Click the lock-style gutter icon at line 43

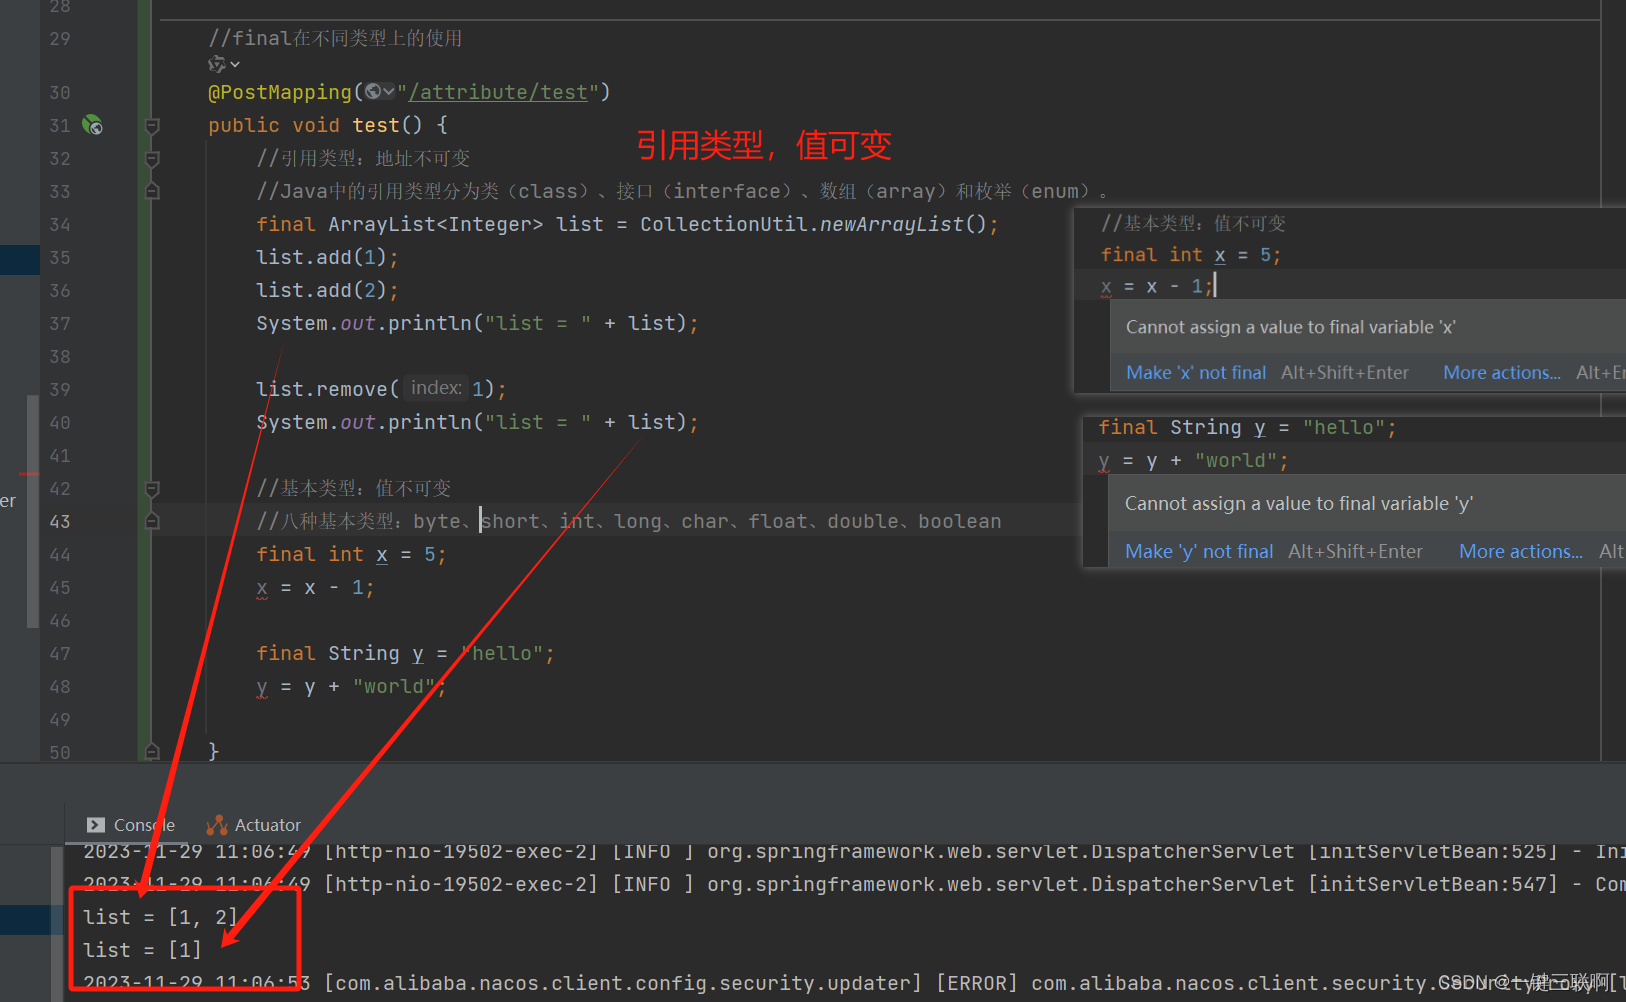pyautogui.click(x=151, y=520)
